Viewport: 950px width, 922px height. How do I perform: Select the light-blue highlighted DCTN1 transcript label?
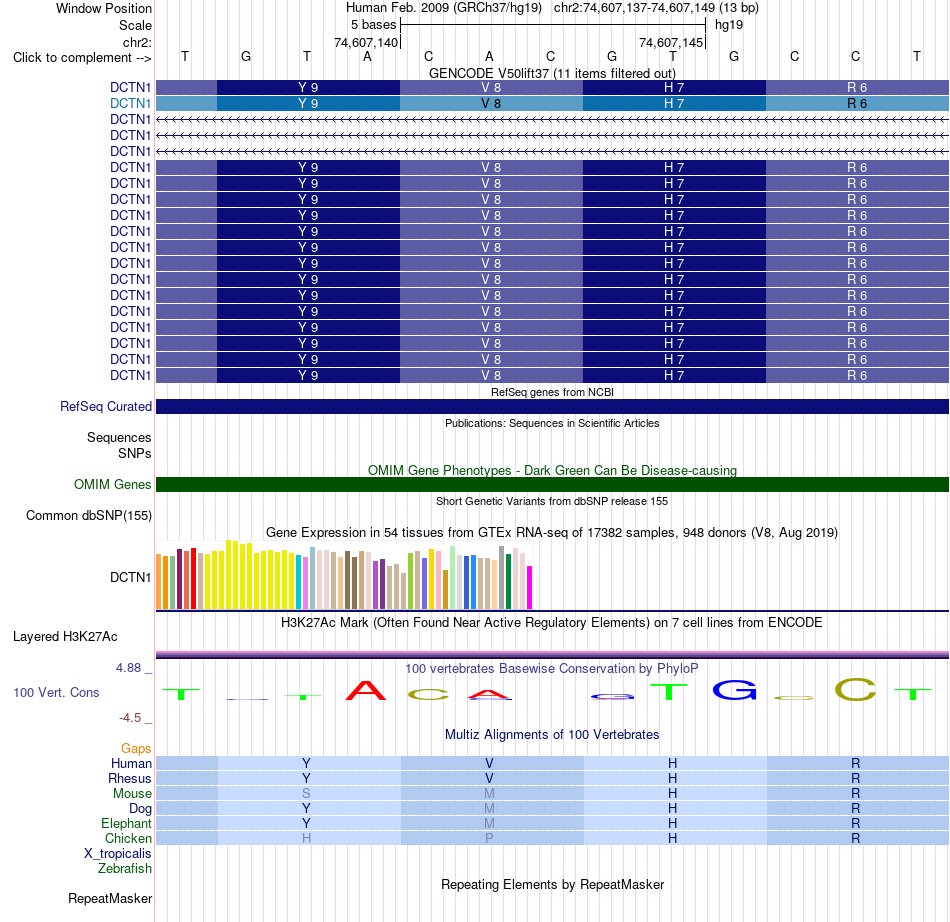[130, 104]
